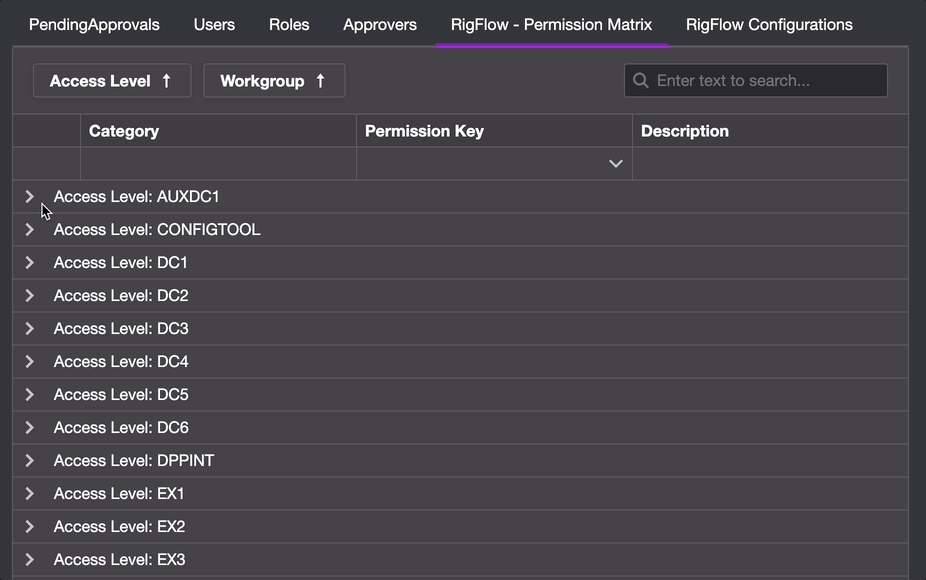Click the magnifying glass search icon
The height and width of the screenshot is (580, 926).
click(640, 80)
